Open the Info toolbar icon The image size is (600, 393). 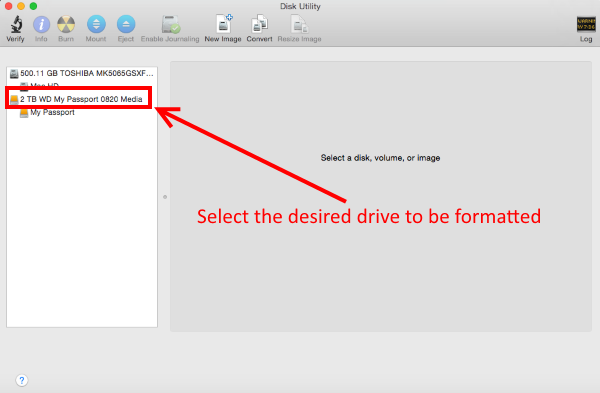[41, 25]
